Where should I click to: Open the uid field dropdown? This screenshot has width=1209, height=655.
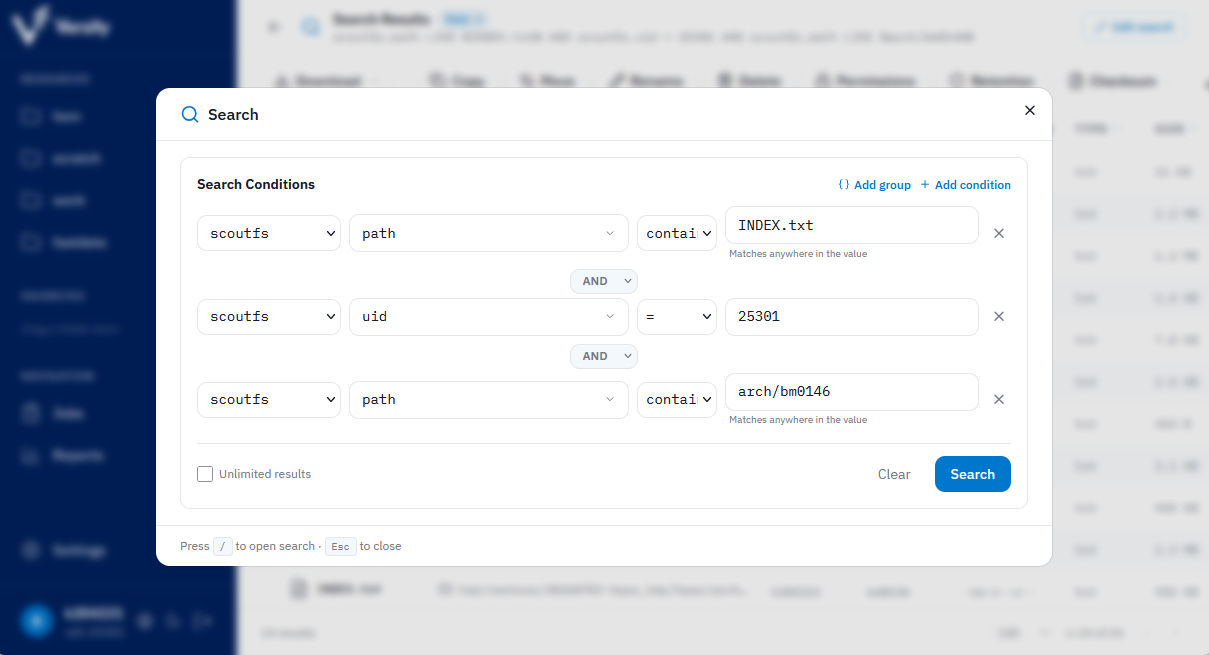pos(489,316)
